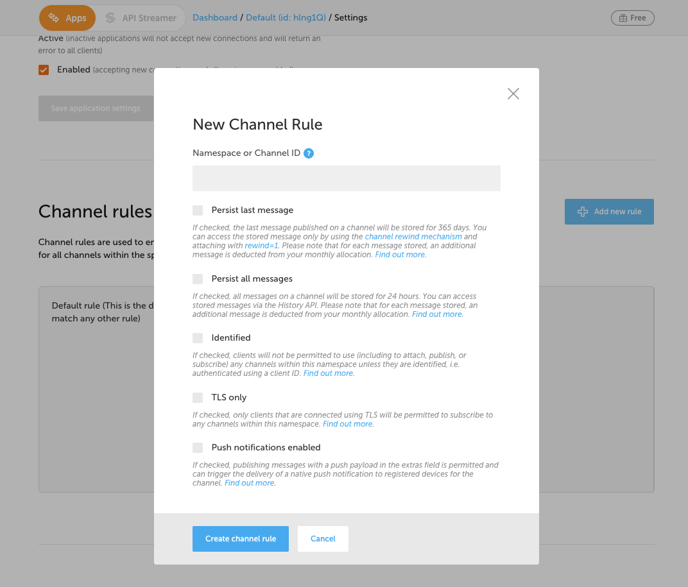Find out more about Persist all messages
The image size is (688, 587).
pyautogui.click(x=437, y=314)
